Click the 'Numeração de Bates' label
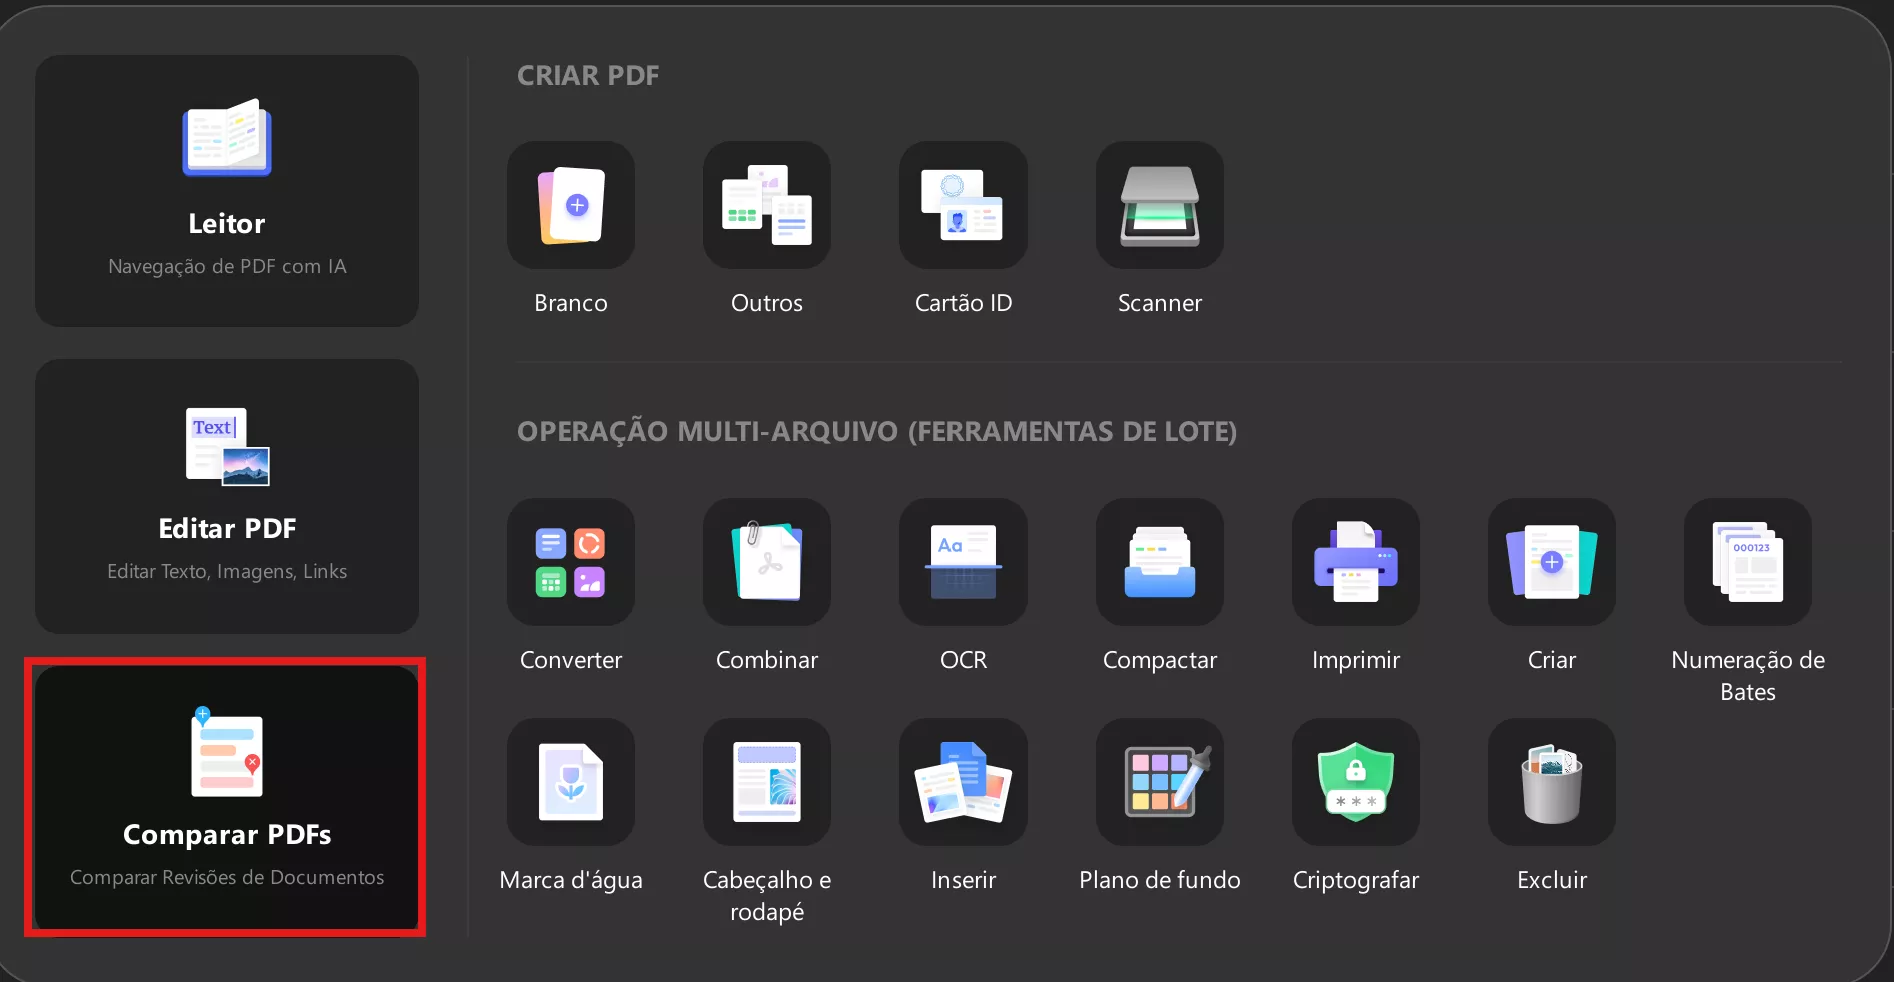Image resolution: width=1894 pixels, height=982 pixels. [x=1748, y=676]
